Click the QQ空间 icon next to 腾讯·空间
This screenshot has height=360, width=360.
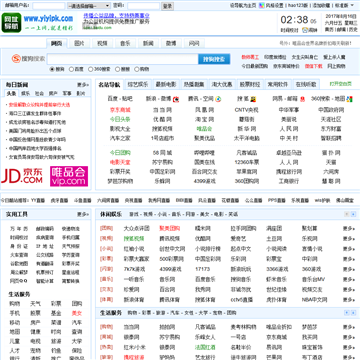[x=218, y=99]
